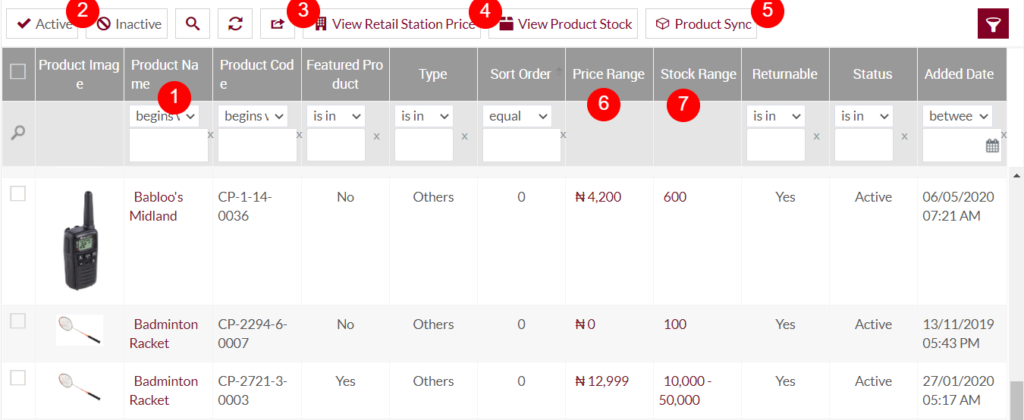Image resolution: width=1024 pixels, height=420 pixels.
Task: Click the vertical scrollbar thumb
Action: [x=1016, y=395]
